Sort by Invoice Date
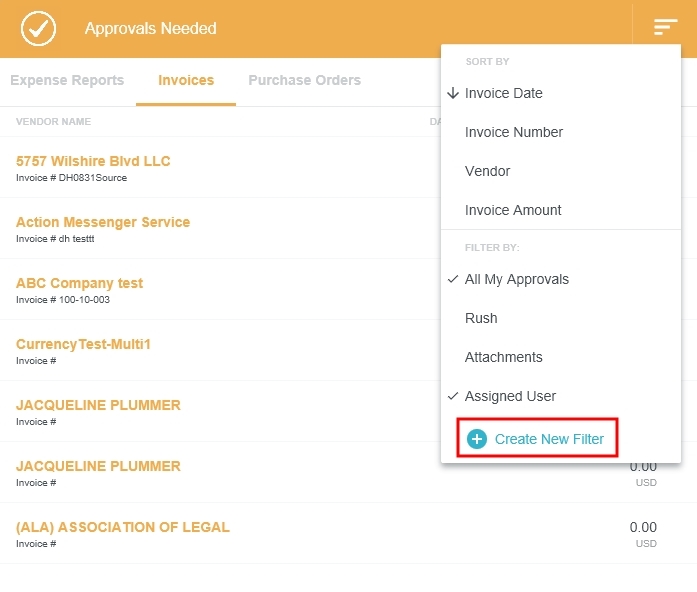The image size is (697, 592). click(503, 93)
